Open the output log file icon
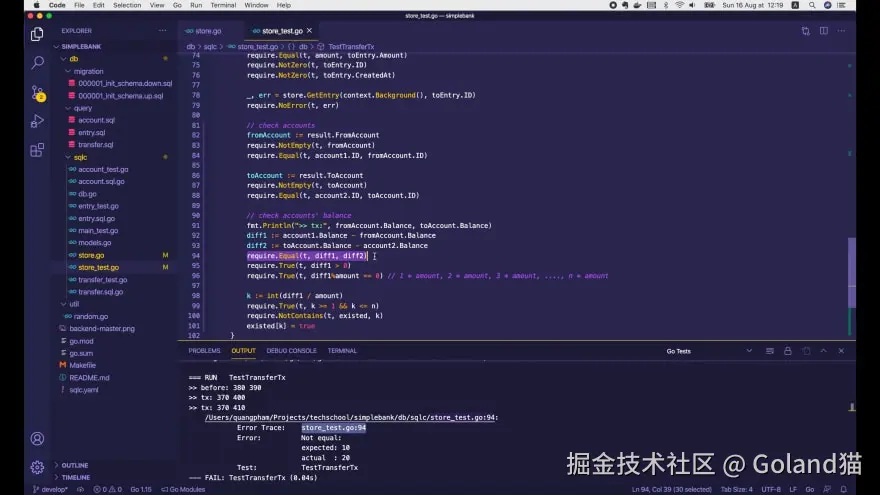 click(806, 351)
